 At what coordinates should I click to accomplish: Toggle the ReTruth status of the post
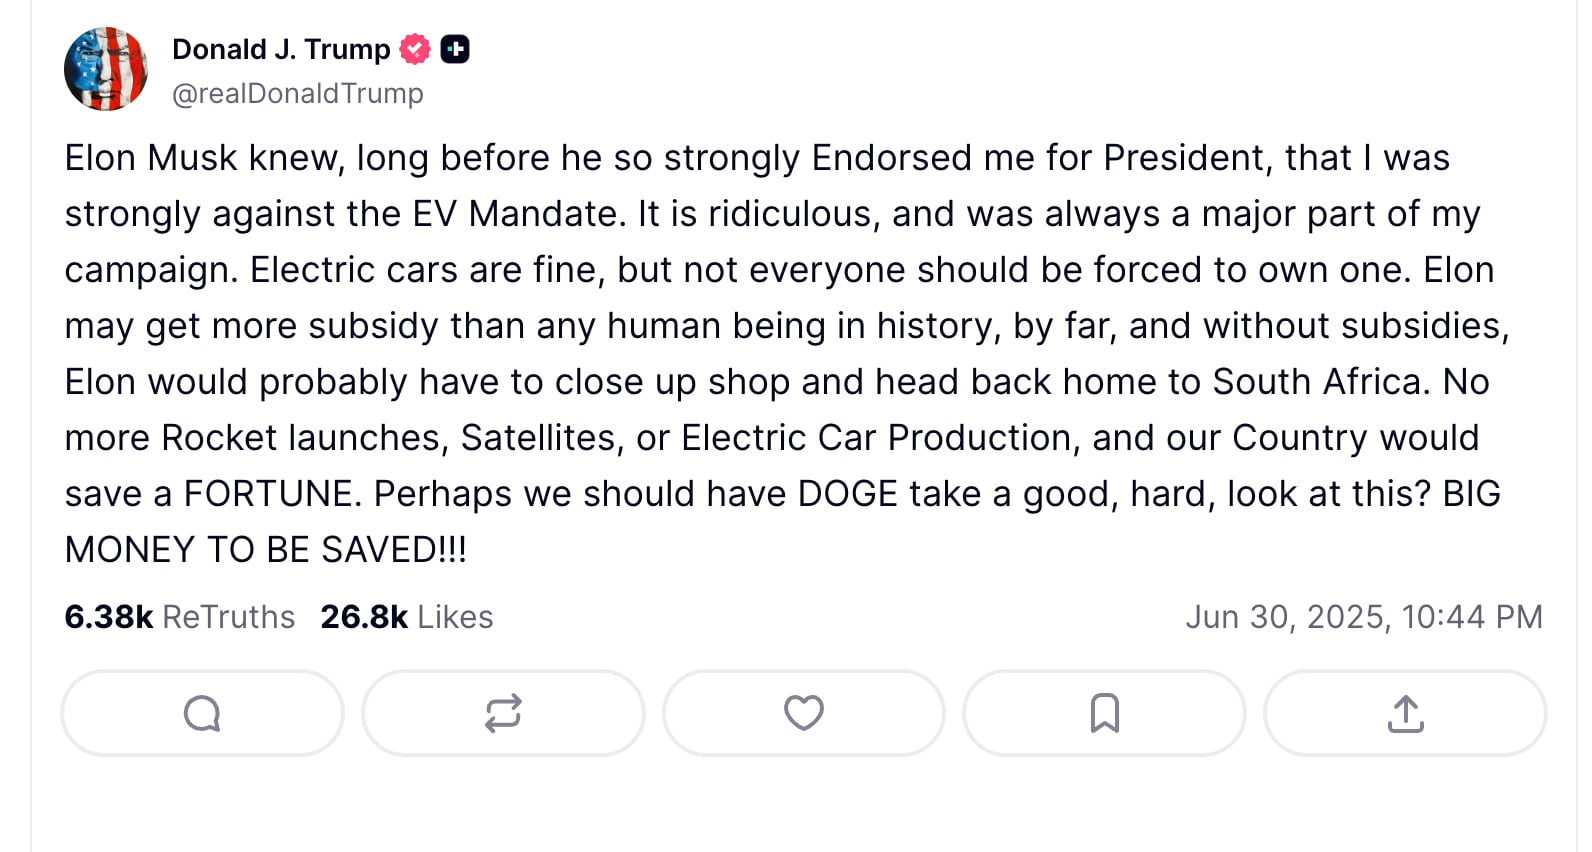click(503, 713)
